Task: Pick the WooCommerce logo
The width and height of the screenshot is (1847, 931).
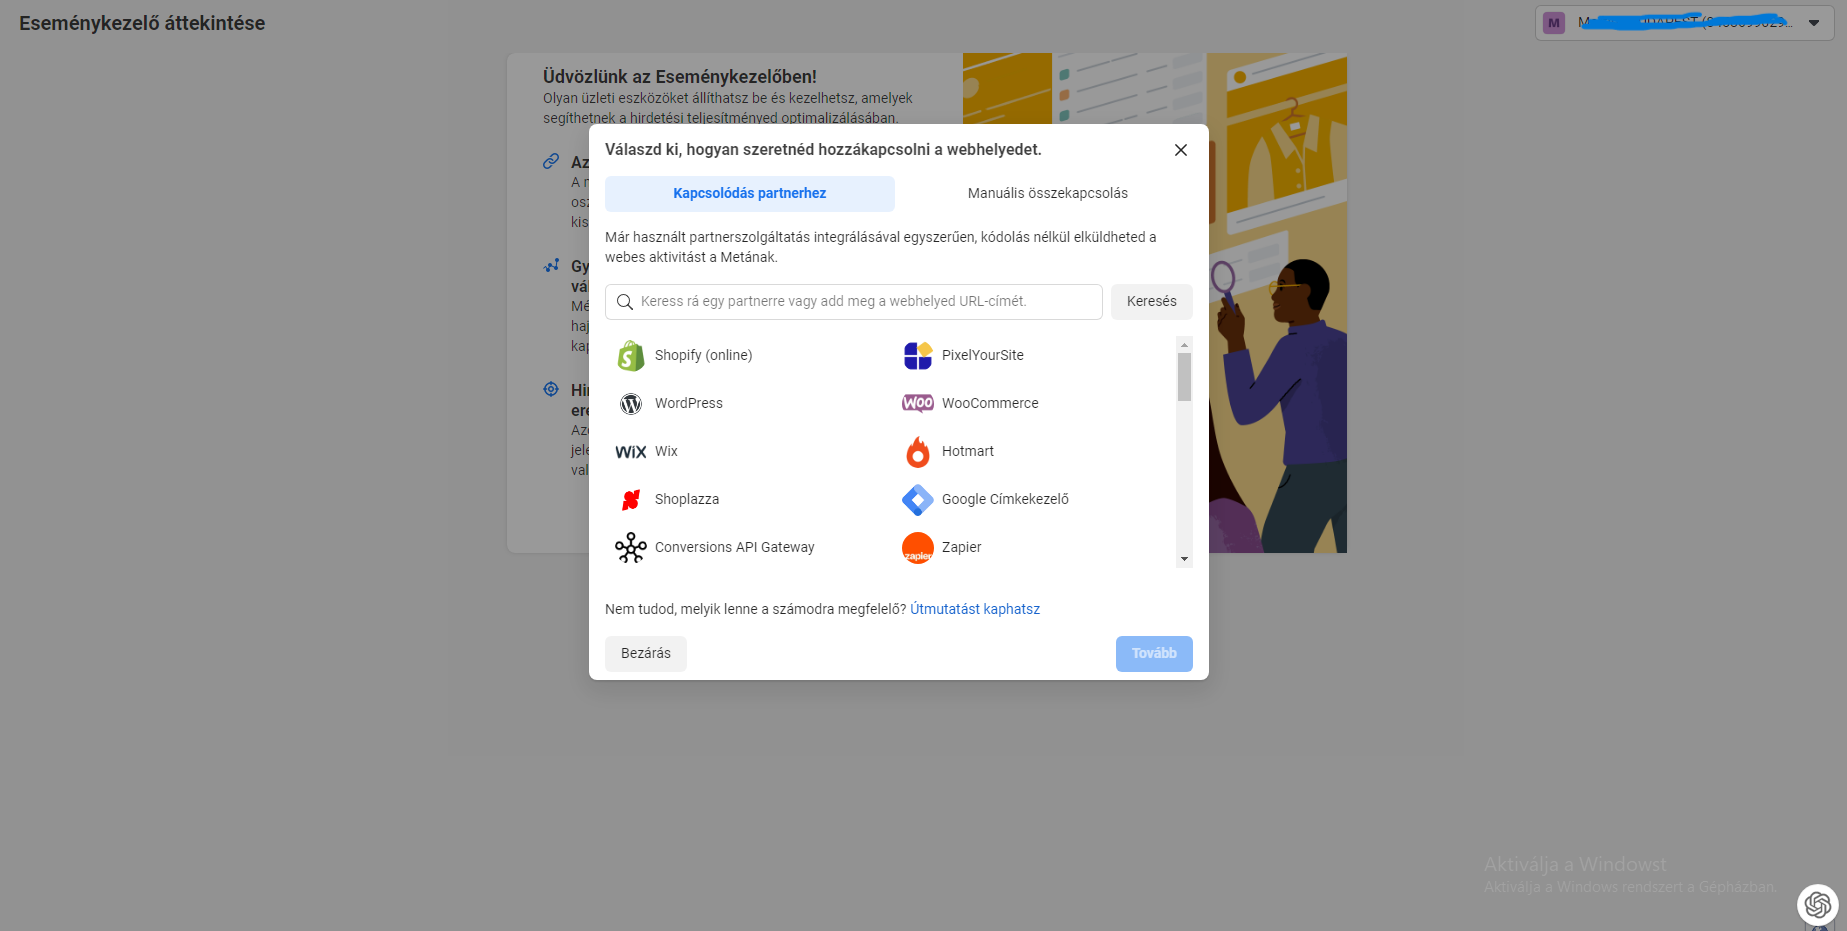Action: pyautogui.click(x=918, y=403)
